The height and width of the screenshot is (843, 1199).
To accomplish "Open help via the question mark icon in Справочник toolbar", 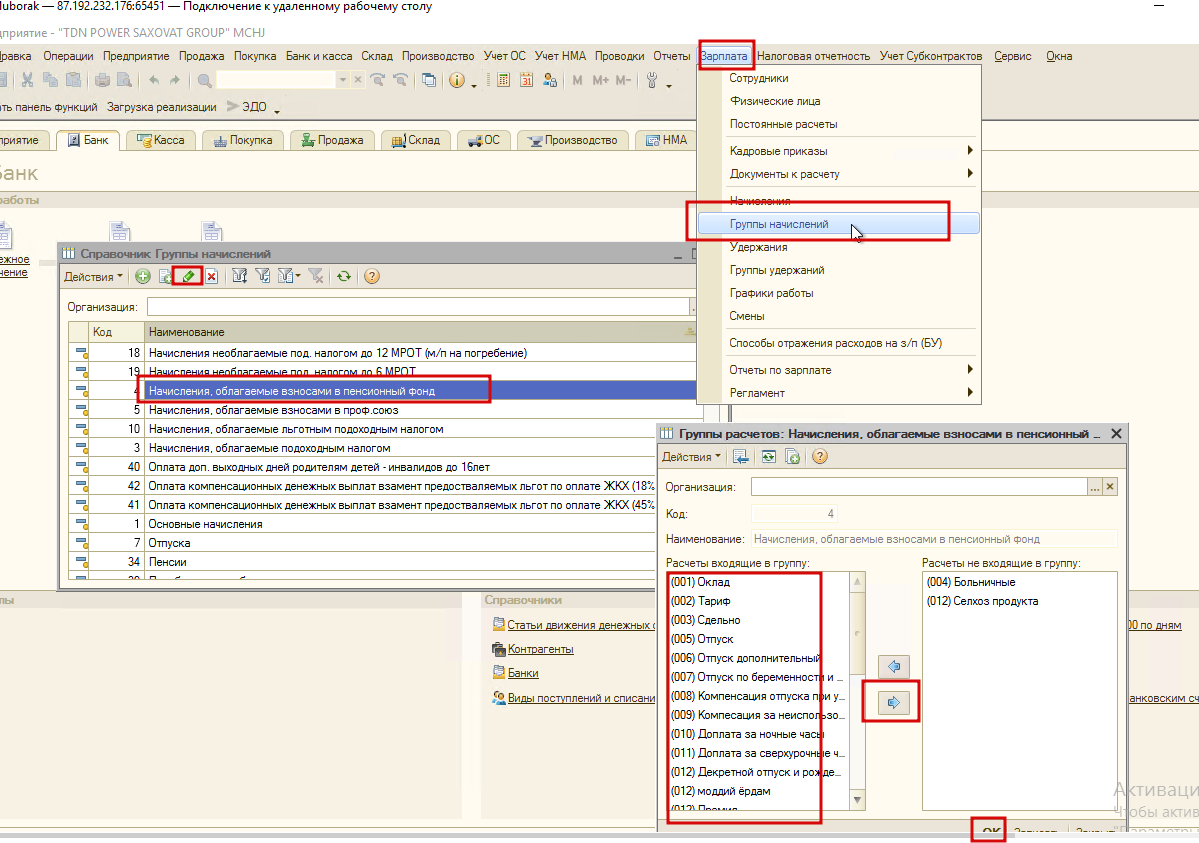I will pos(372,276).
